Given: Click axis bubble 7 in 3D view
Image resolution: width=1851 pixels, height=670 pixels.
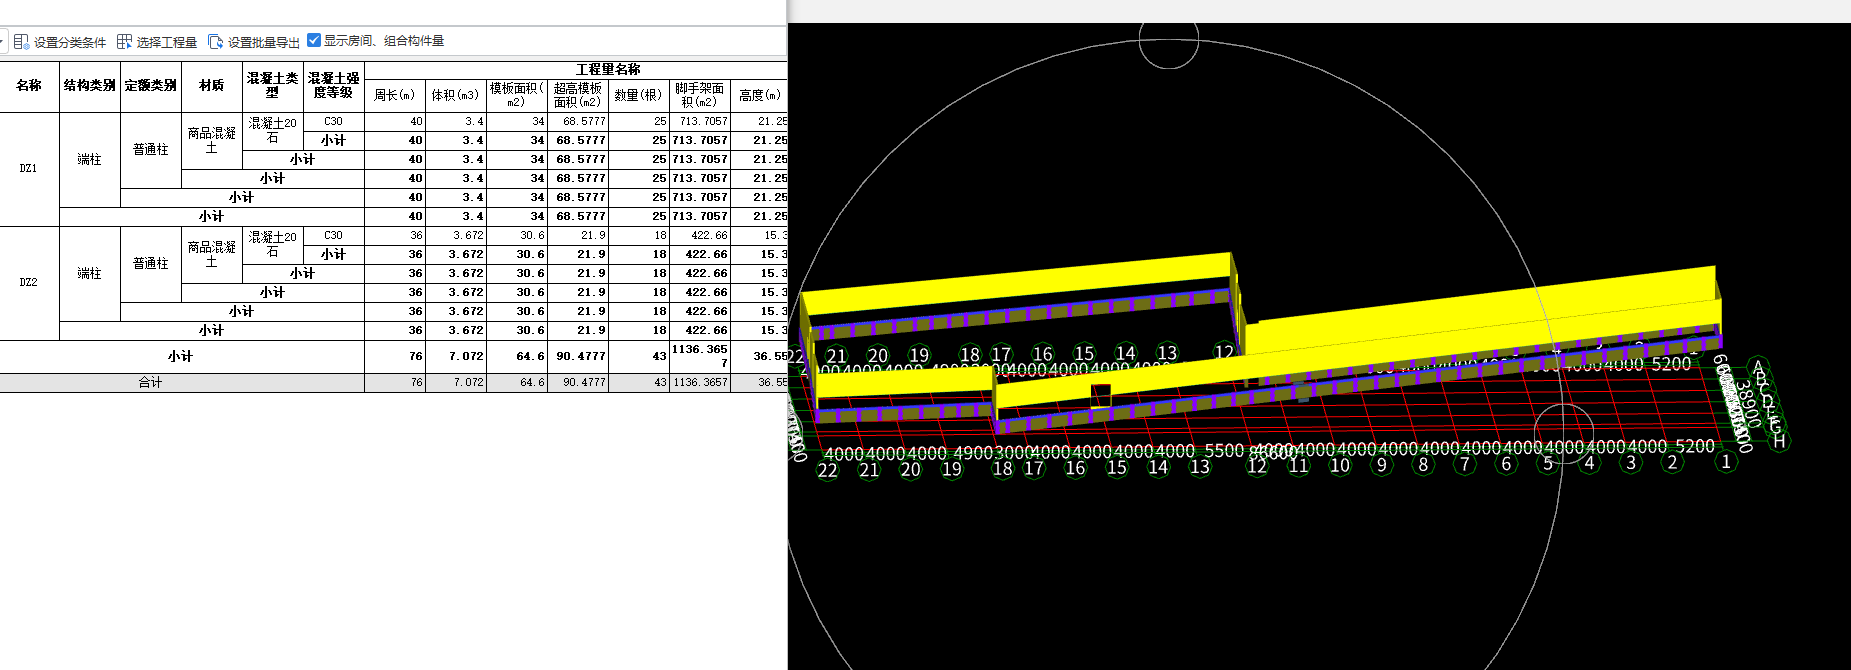Looking at the screenshot, I should tap(1465, 464).
